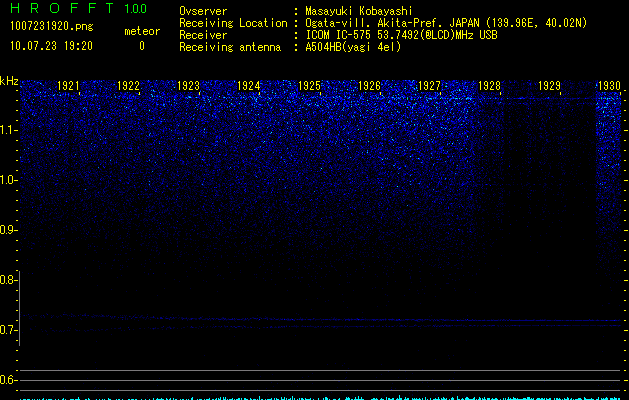
Task: Click the 1928 time marker
Action: [x=489, y=86]
